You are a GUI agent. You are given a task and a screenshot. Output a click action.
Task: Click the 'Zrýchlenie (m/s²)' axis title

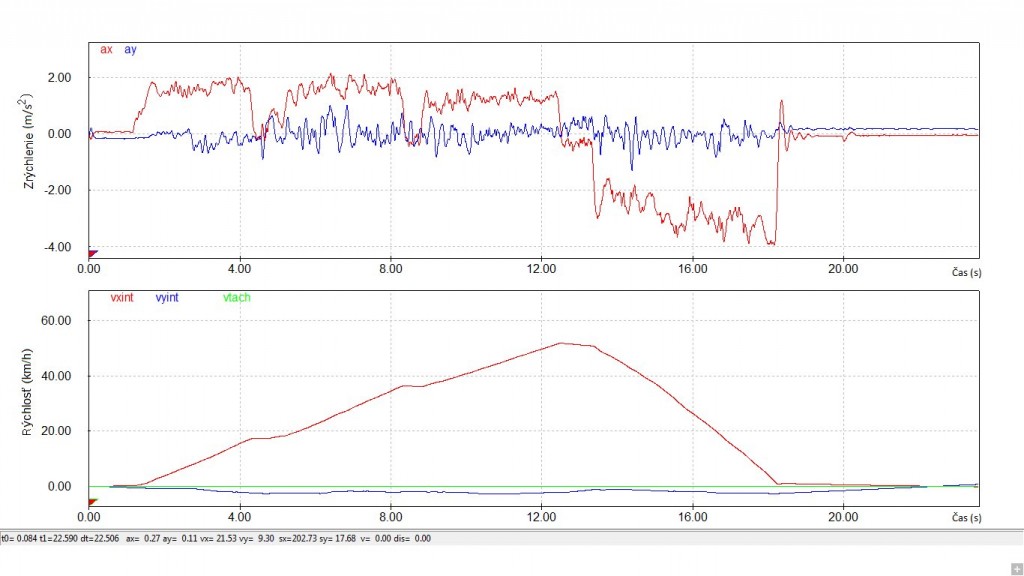click(27, 141)
